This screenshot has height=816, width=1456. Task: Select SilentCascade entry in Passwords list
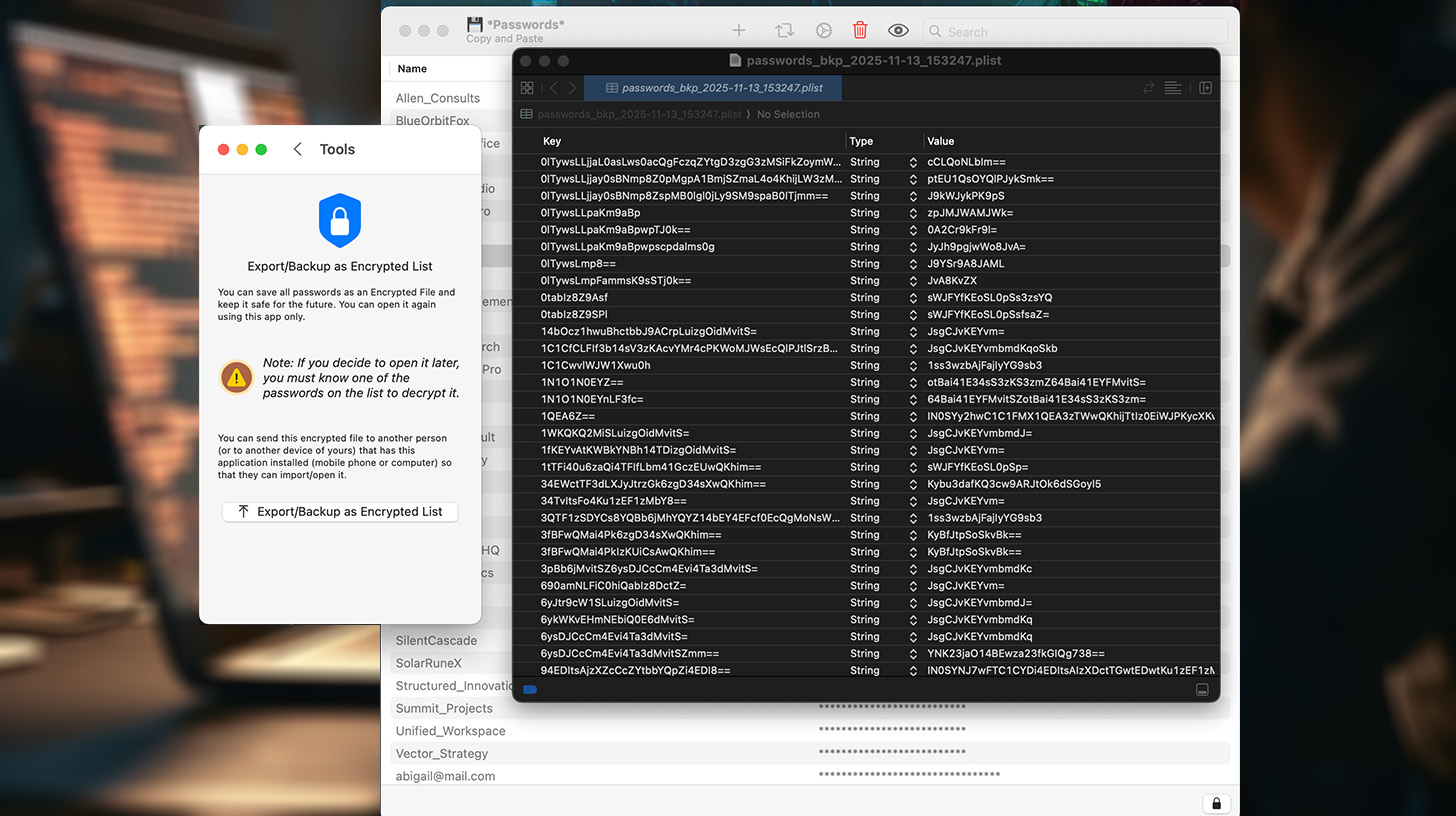click(x=436, y=640)
